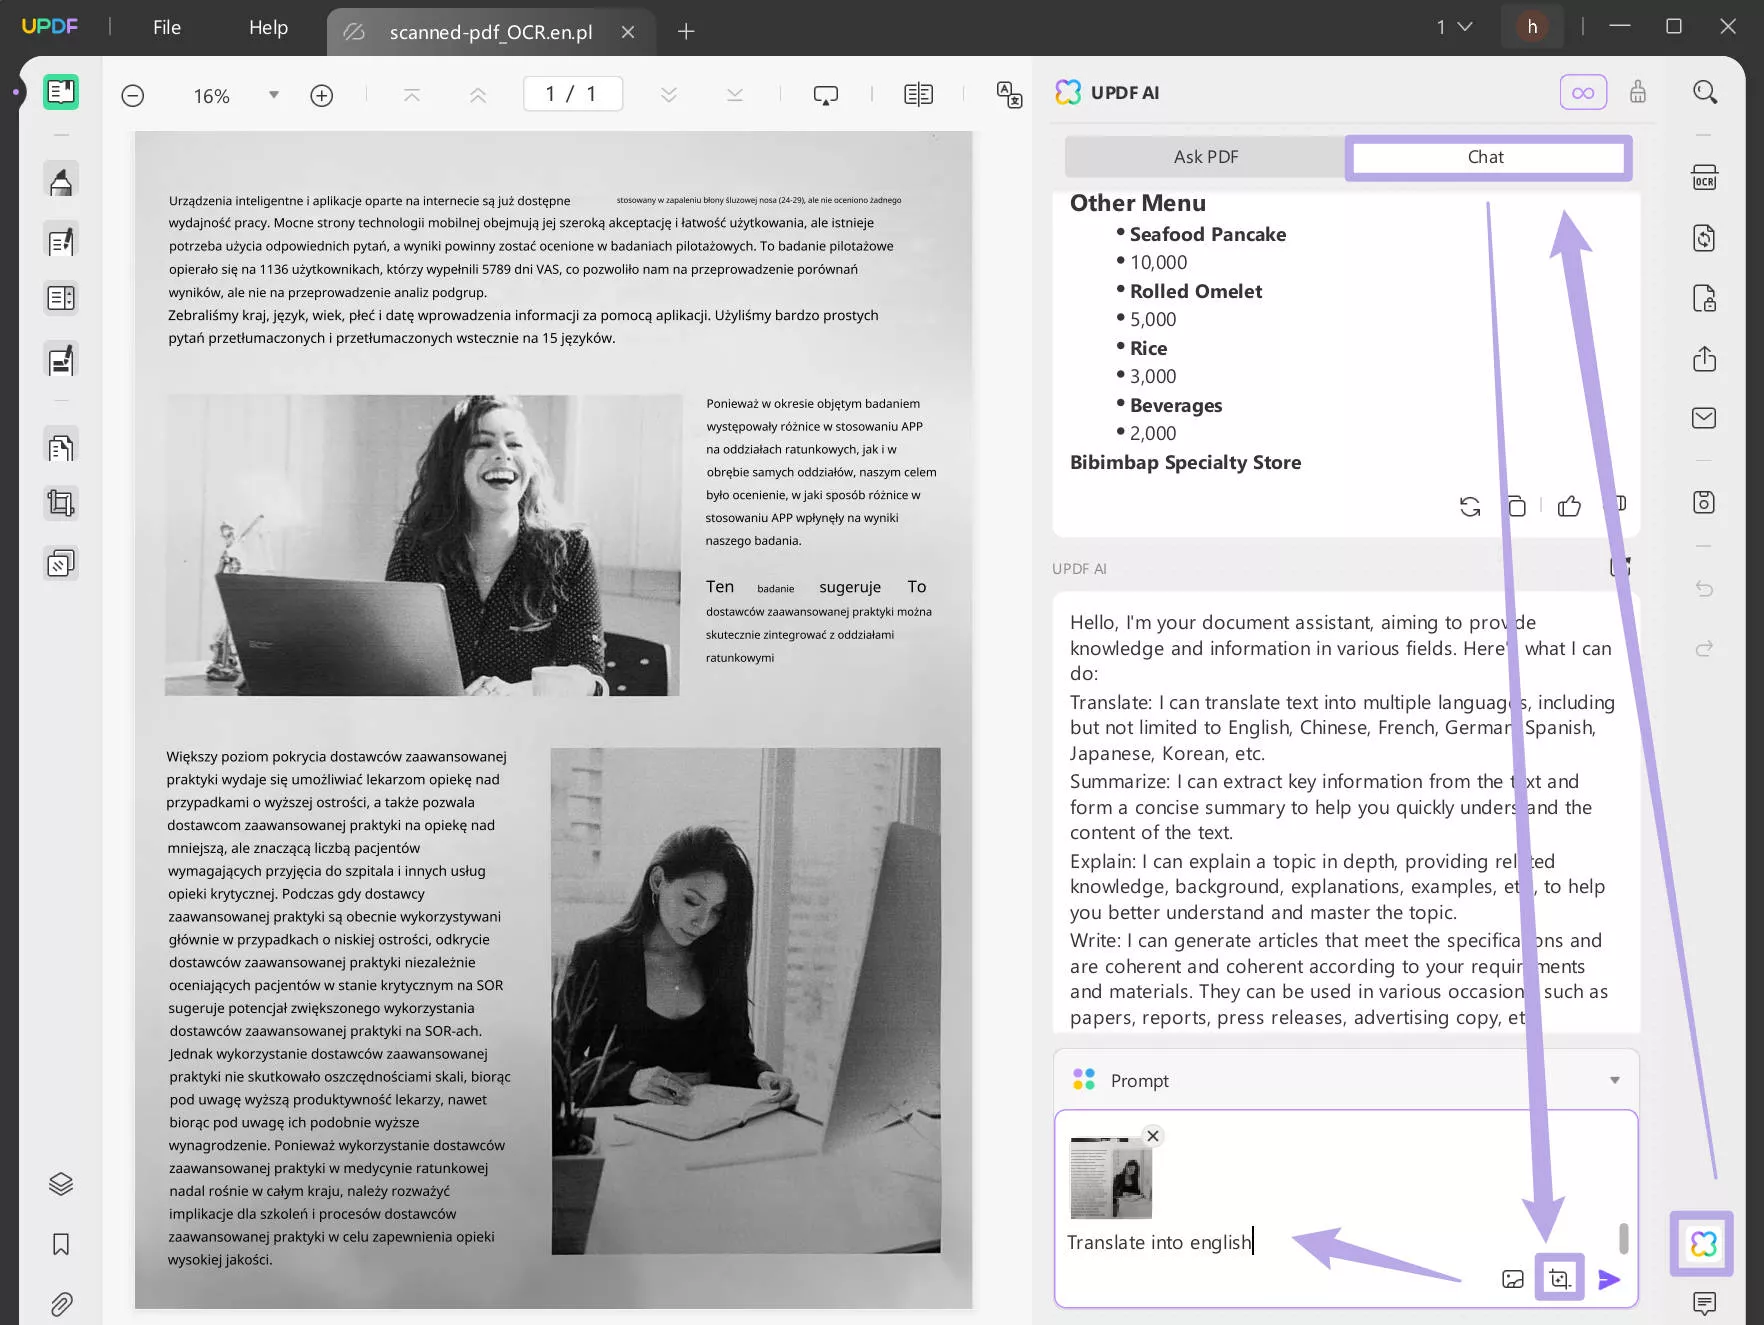Open the Crop Pages tool

(x=60, y=502)
